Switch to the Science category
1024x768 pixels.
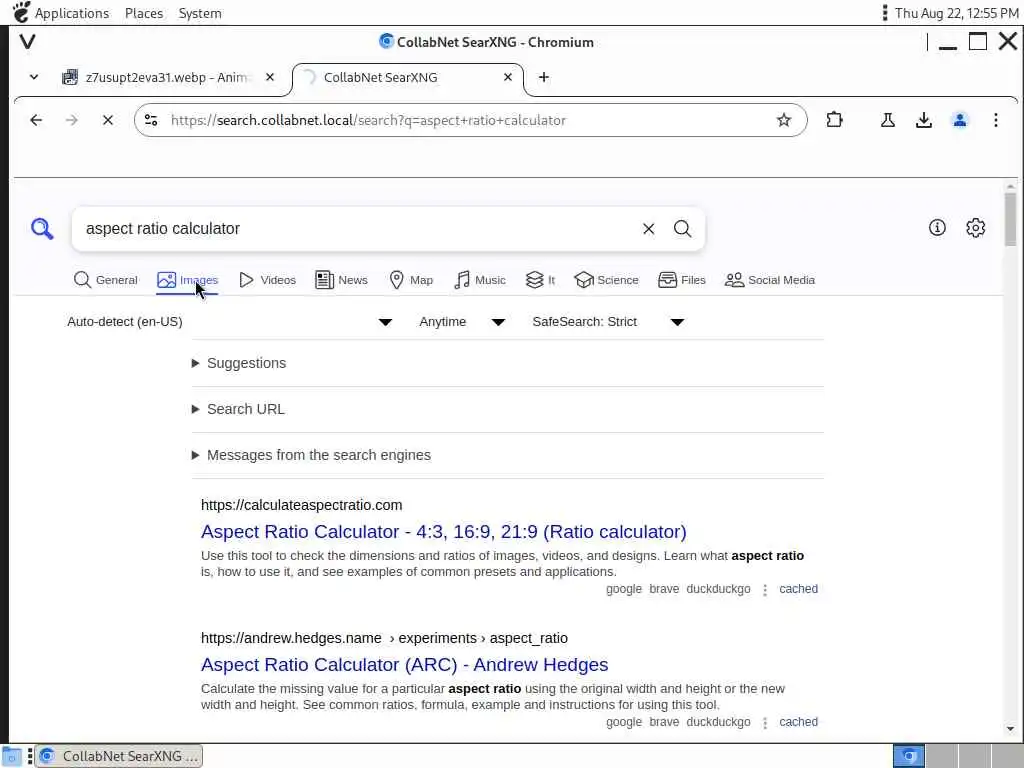pos(606,280)
